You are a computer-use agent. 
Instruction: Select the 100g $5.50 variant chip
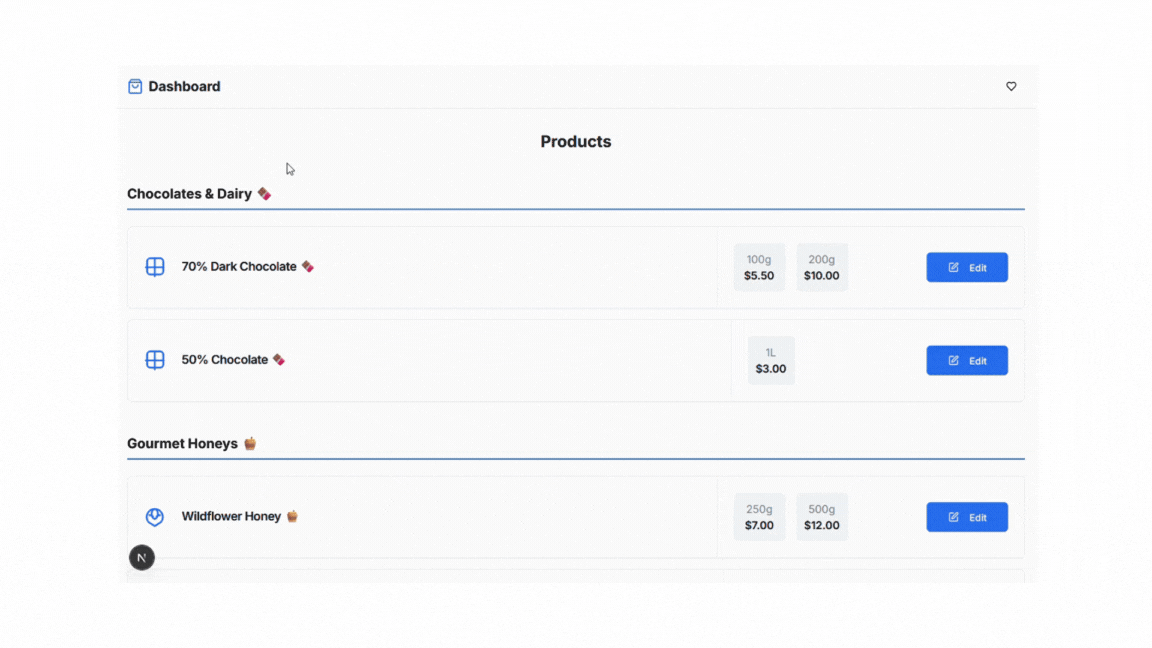[x=759, y=267]
